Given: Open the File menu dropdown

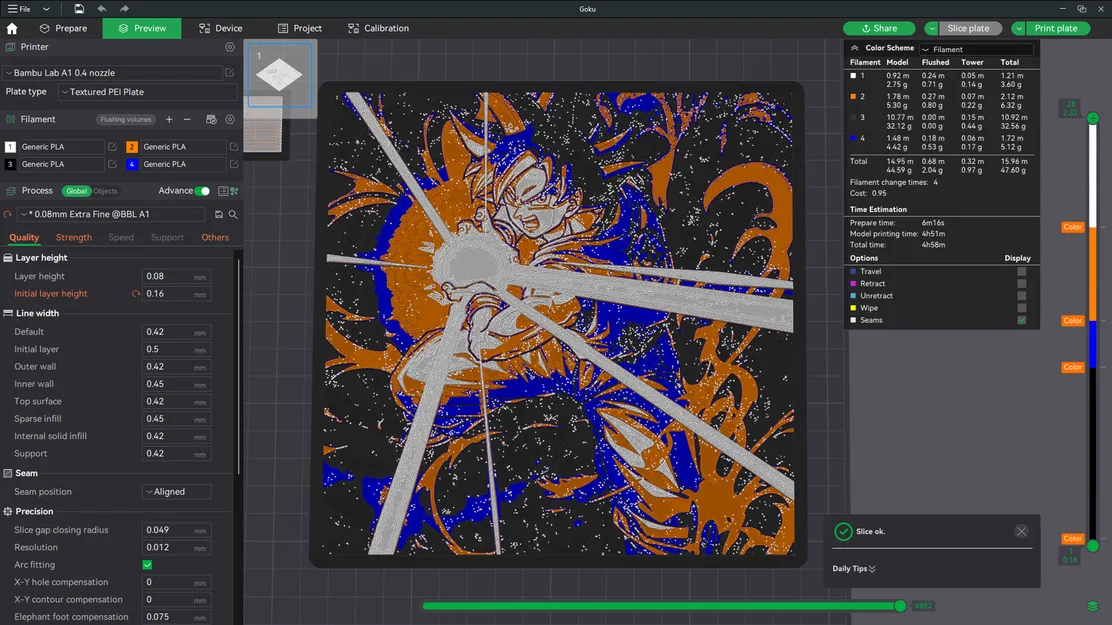Looking at the screenshot, I should point(46,9).
